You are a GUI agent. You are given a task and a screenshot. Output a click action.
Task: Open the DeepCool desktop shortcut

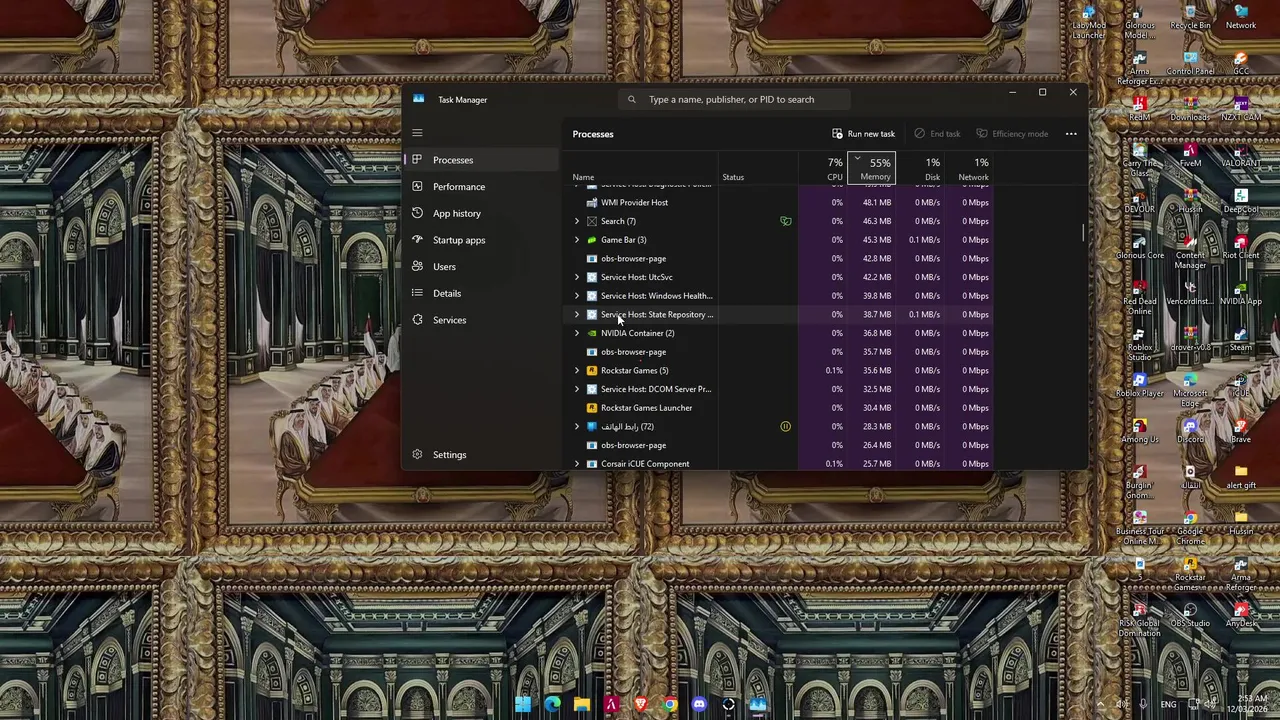[1241, 202]
